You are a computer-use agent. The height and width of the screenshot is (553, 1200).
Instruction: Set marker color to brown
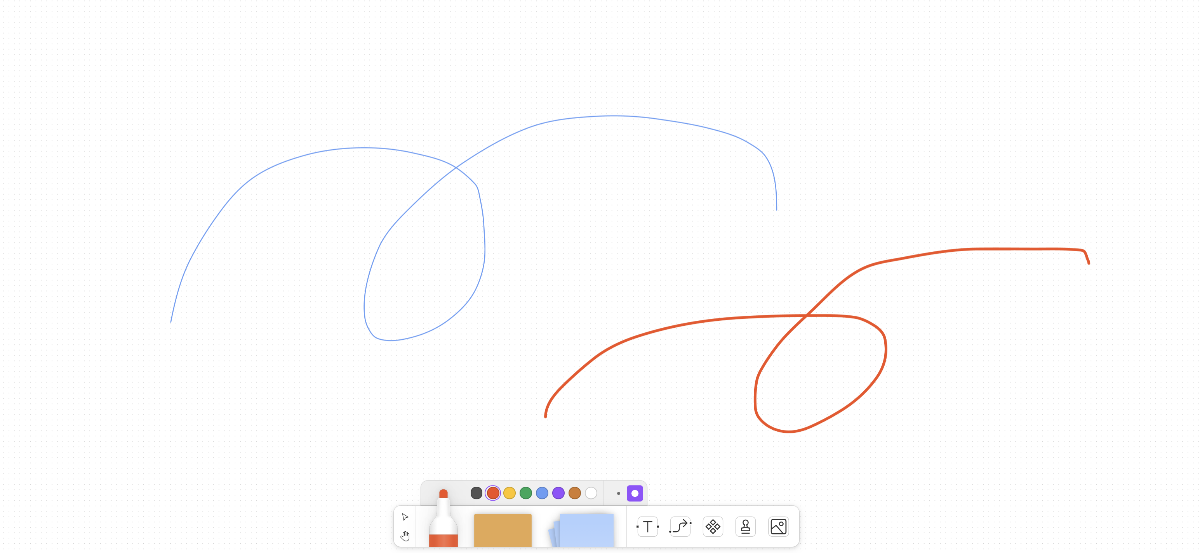click(575, 493)
